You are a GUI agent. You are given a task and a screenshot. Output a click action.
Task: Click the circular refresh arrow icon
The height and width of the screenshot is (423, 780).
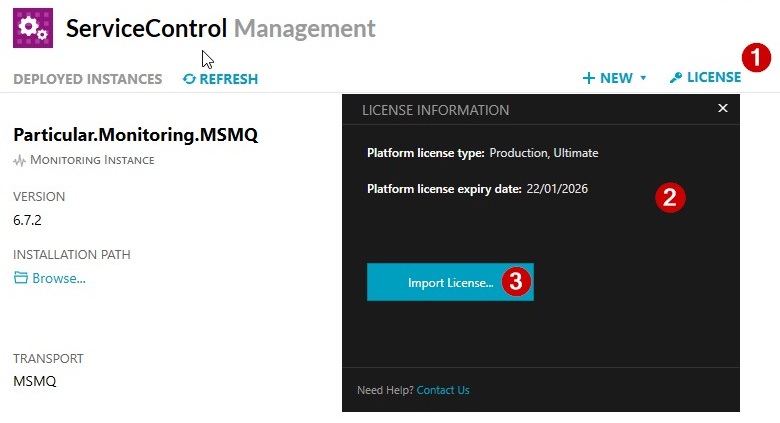(x=189, y=79)
